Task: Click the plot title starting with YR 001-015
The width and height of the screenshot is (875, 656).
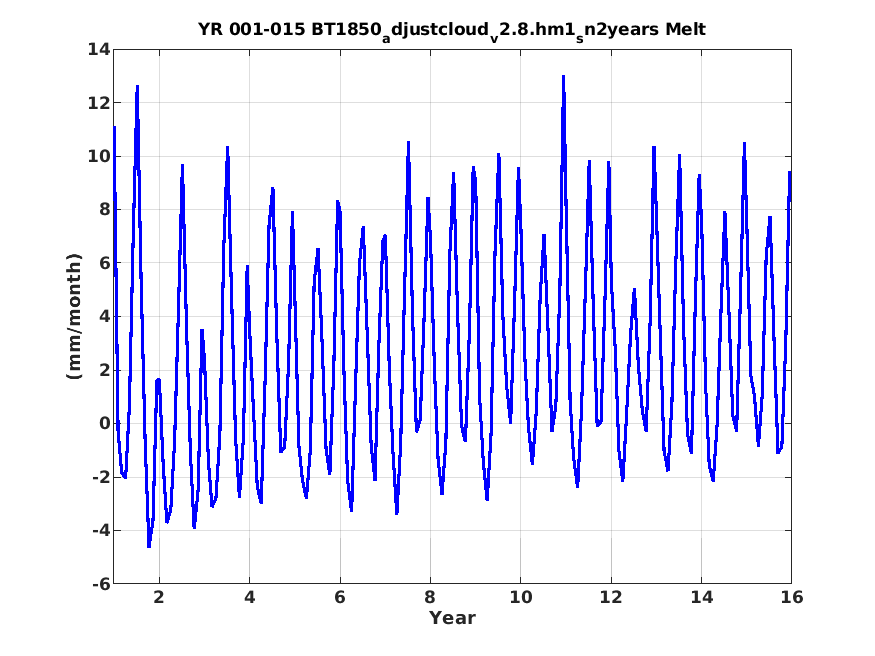Action: point(452,30)
